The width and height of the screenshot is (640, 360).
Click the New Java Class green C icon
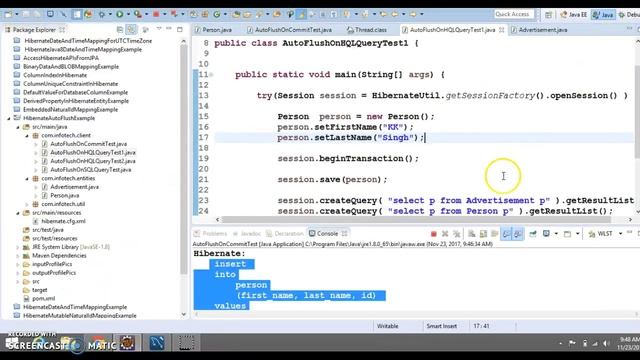pos(217,14)
